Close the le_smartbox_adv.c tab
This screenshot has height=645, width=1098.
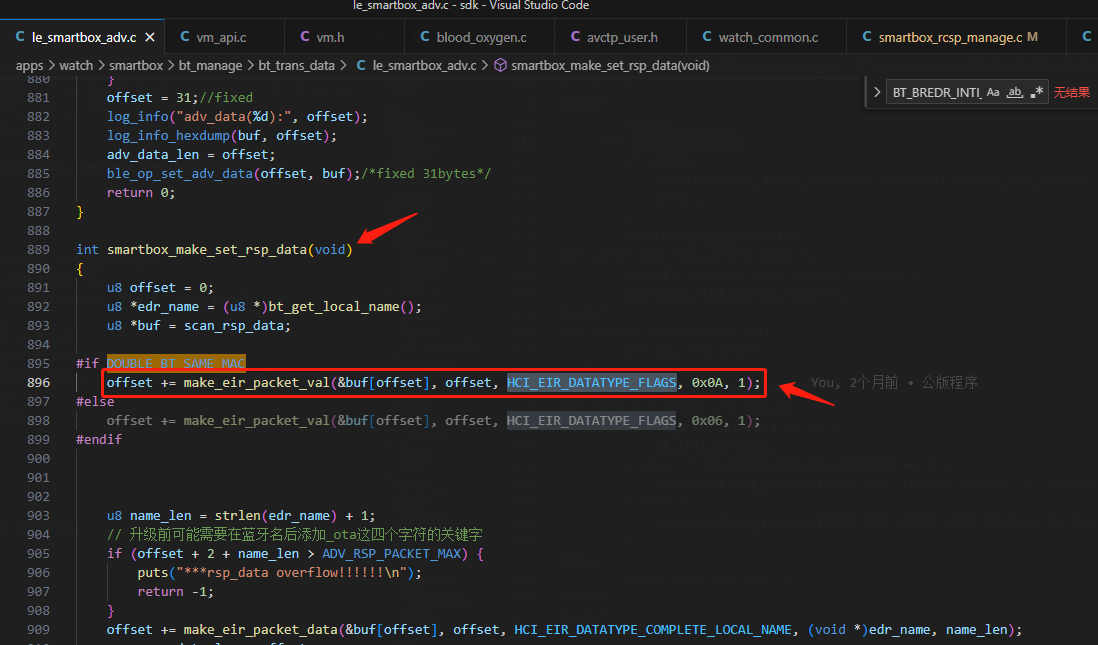[150, 37]
